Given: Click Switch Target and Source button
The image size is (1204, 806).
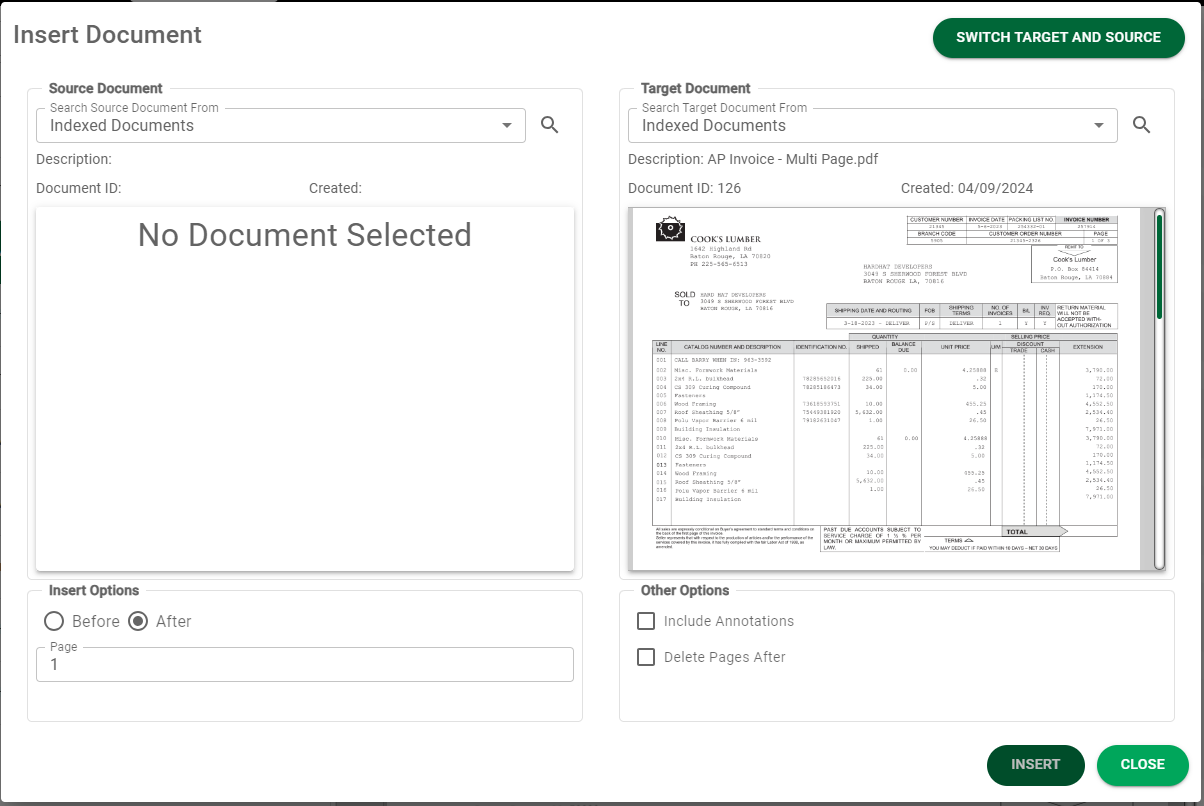Looking at the screenshot, I should tap(1059, 38).
